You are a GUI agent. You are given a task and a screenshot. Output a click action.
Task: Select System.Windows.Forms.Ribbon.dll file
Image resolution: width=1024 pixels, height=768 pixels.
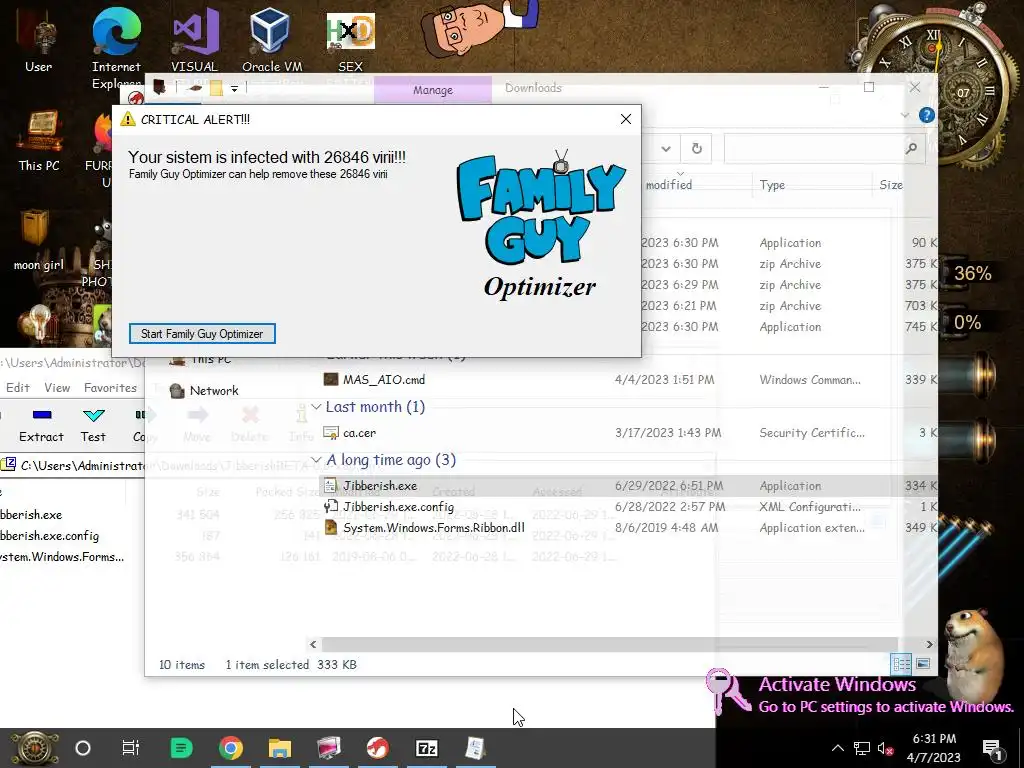point(434,527)
